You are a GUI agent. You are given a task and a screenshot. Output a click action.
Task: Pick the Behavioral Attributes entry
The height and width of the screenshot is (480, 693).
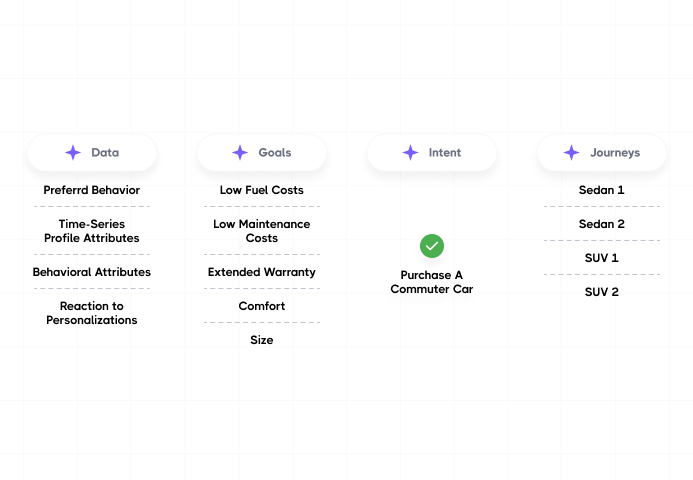pyautogui.click(x=92, y=272)
